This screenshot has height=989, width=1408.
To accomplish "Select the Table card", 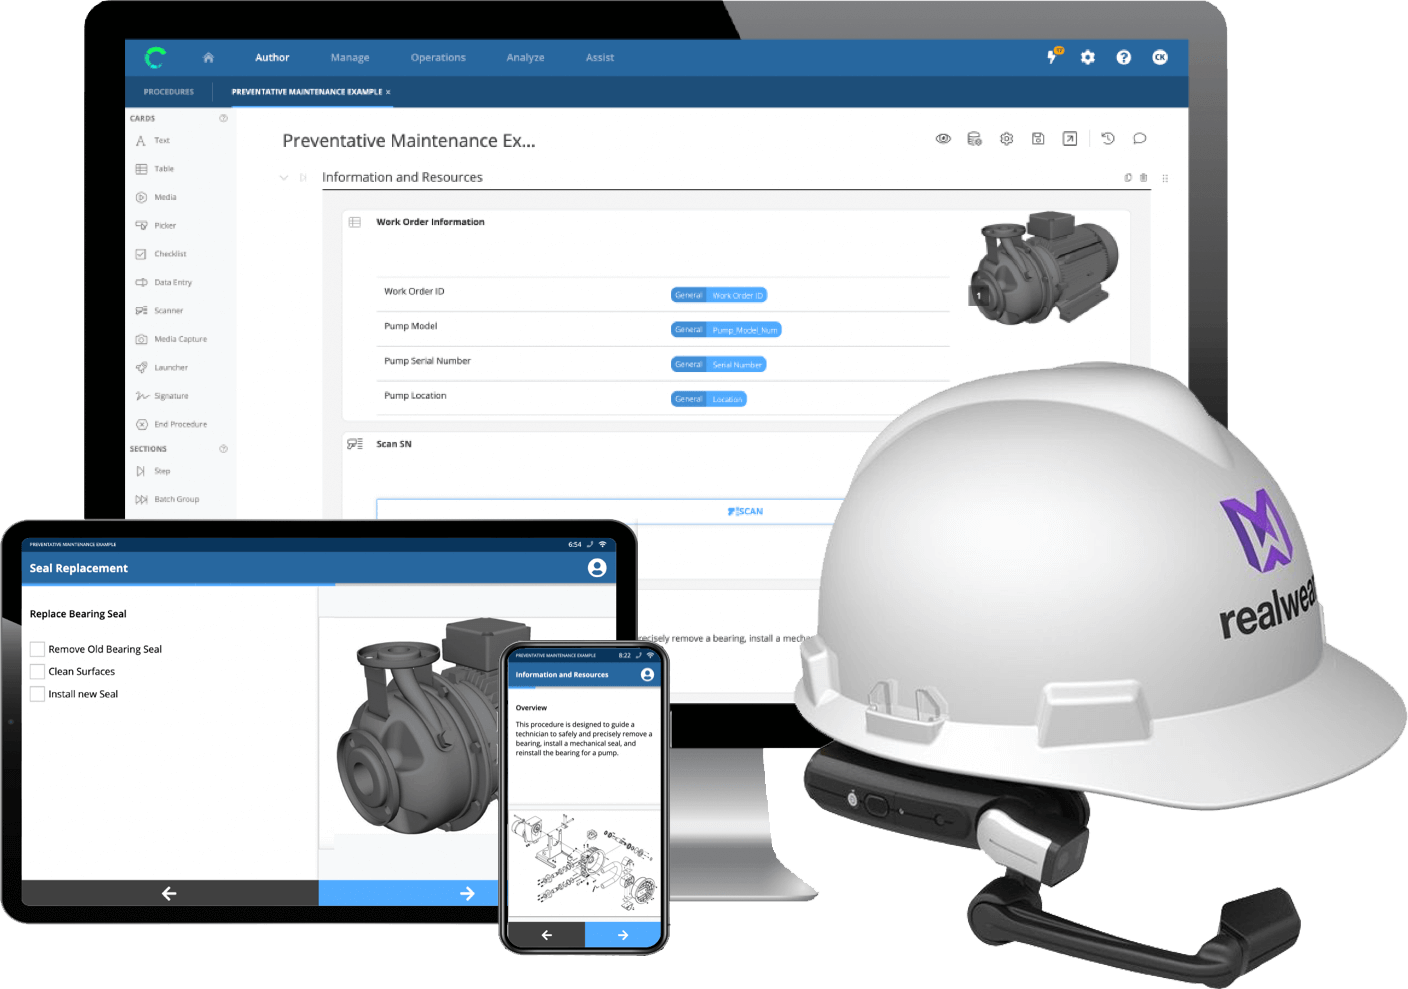I will point(155,169).
